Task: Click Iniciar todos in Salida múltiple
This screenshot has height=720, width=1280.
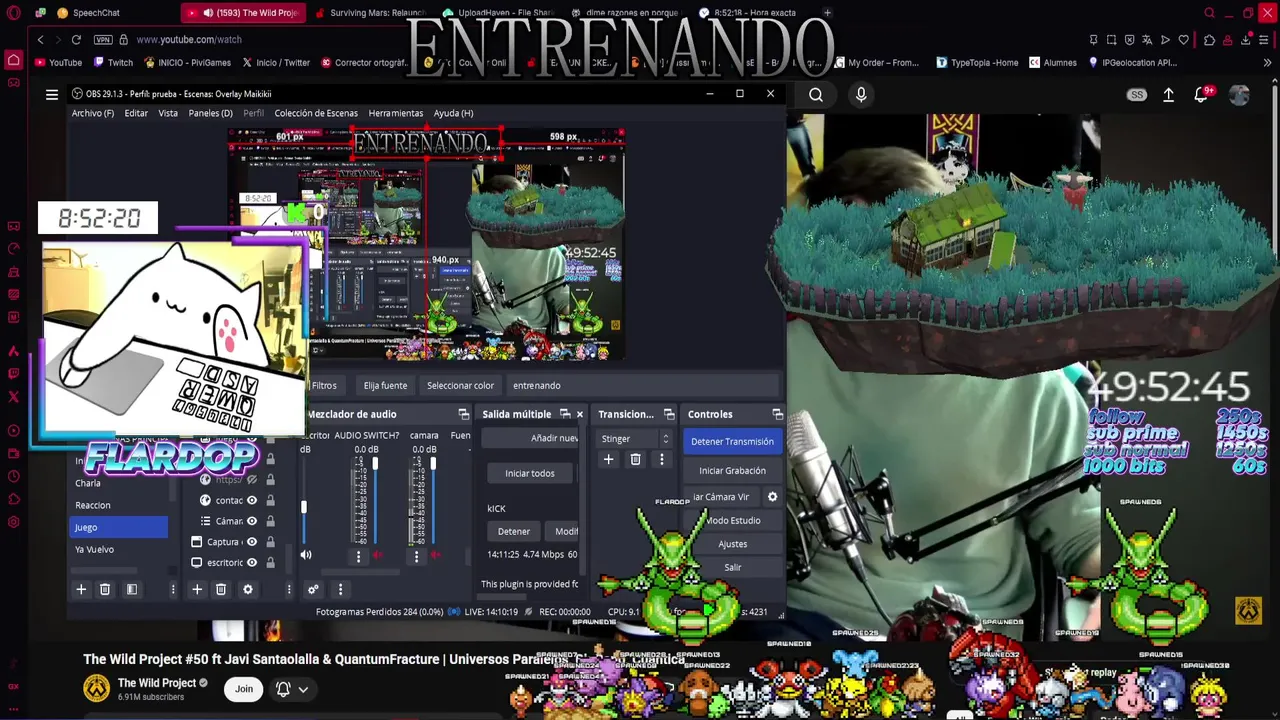Action: (529, 473)
